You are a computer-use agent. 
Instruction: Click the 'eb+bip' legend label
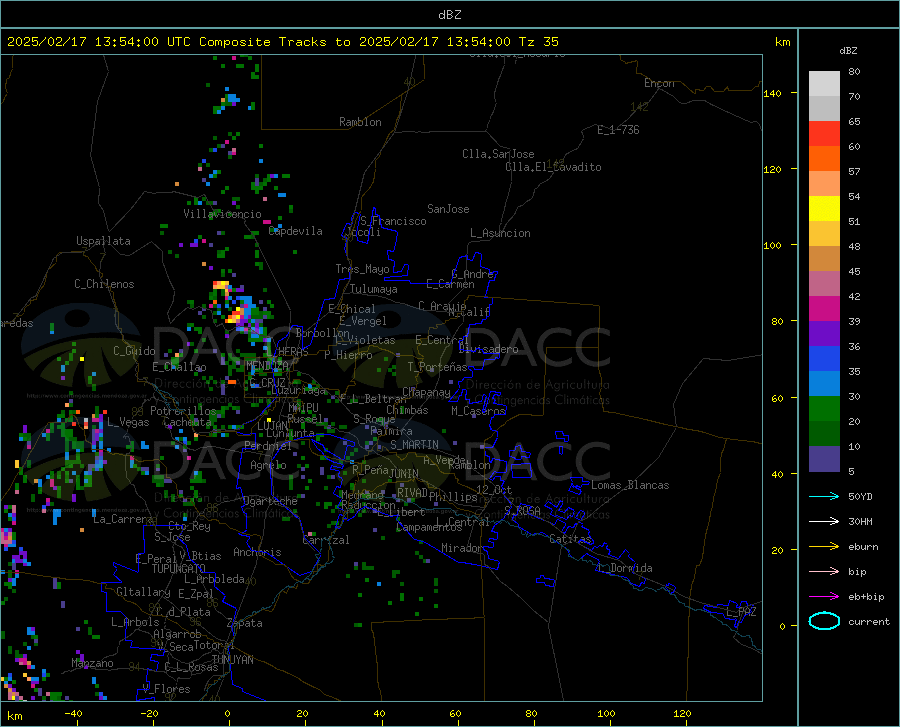click(x=866, y=597)
